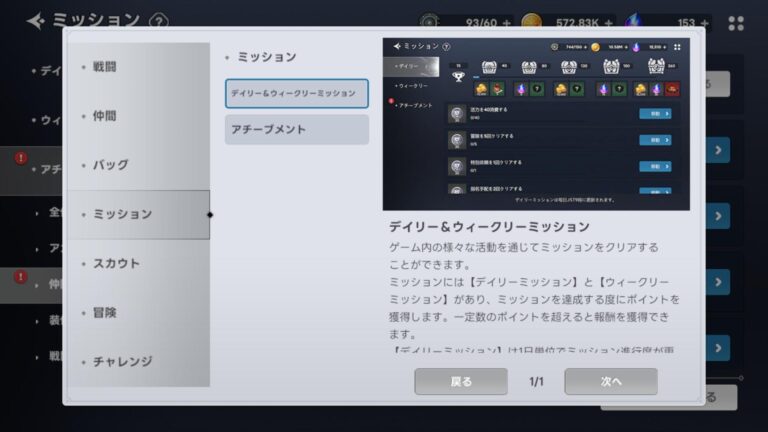Click the stamina icon beside 93/60

pyautogui.click(x=430, y=22)
